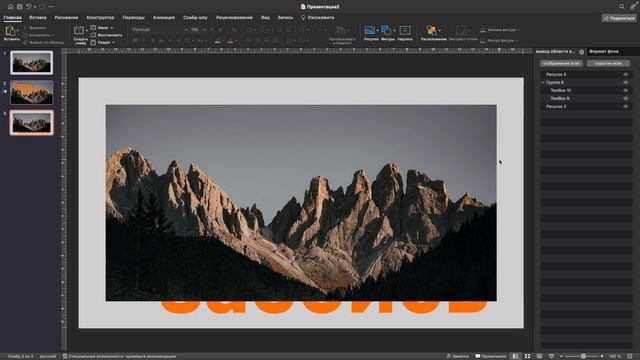Open the Заливка фигуры dropdown arrow
640x360 pixels.
click(x=518, y=30)
